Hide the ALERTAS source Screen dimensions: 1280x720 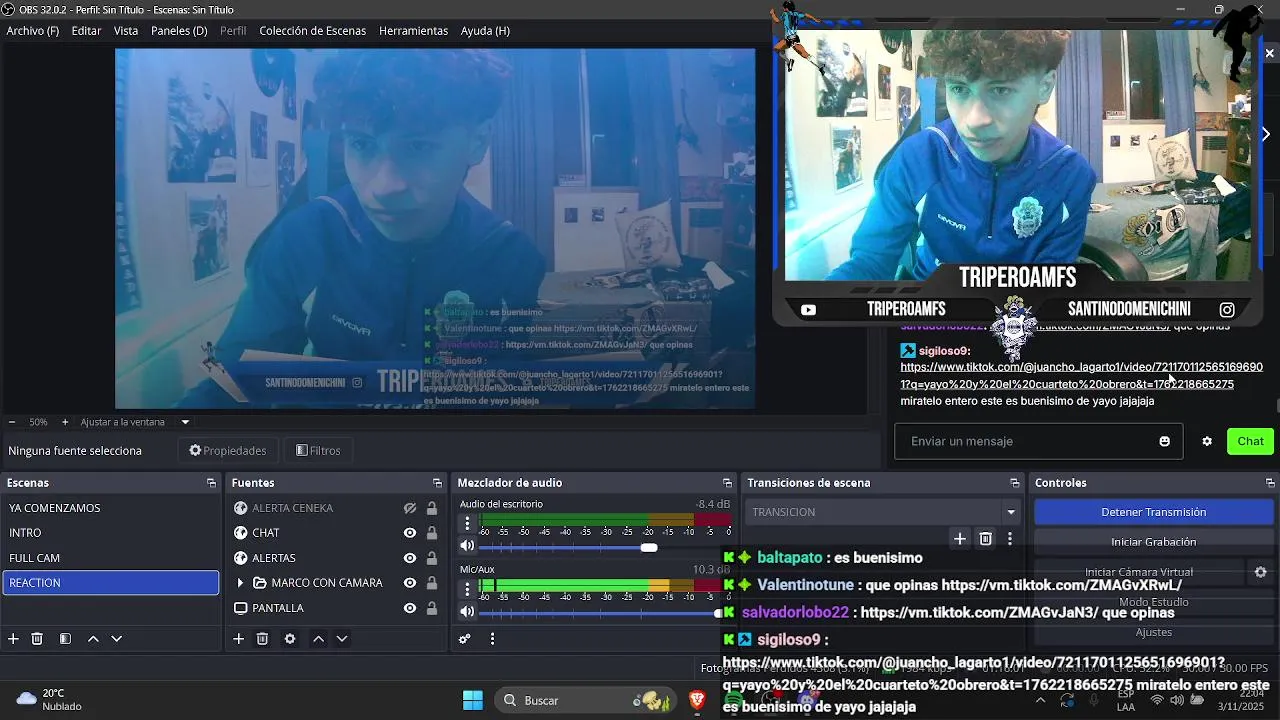click(x=410, y=558)
